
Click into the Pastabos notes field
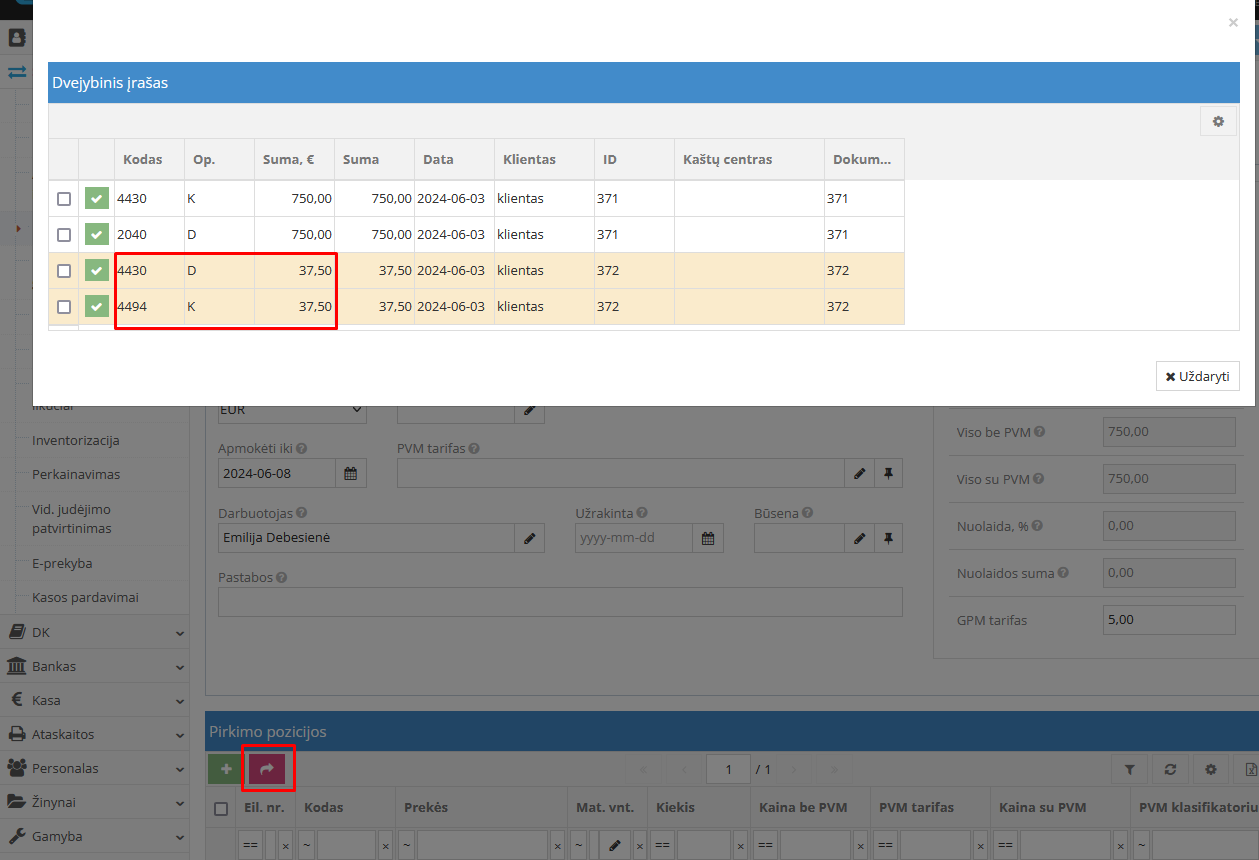tap(560, 602)
